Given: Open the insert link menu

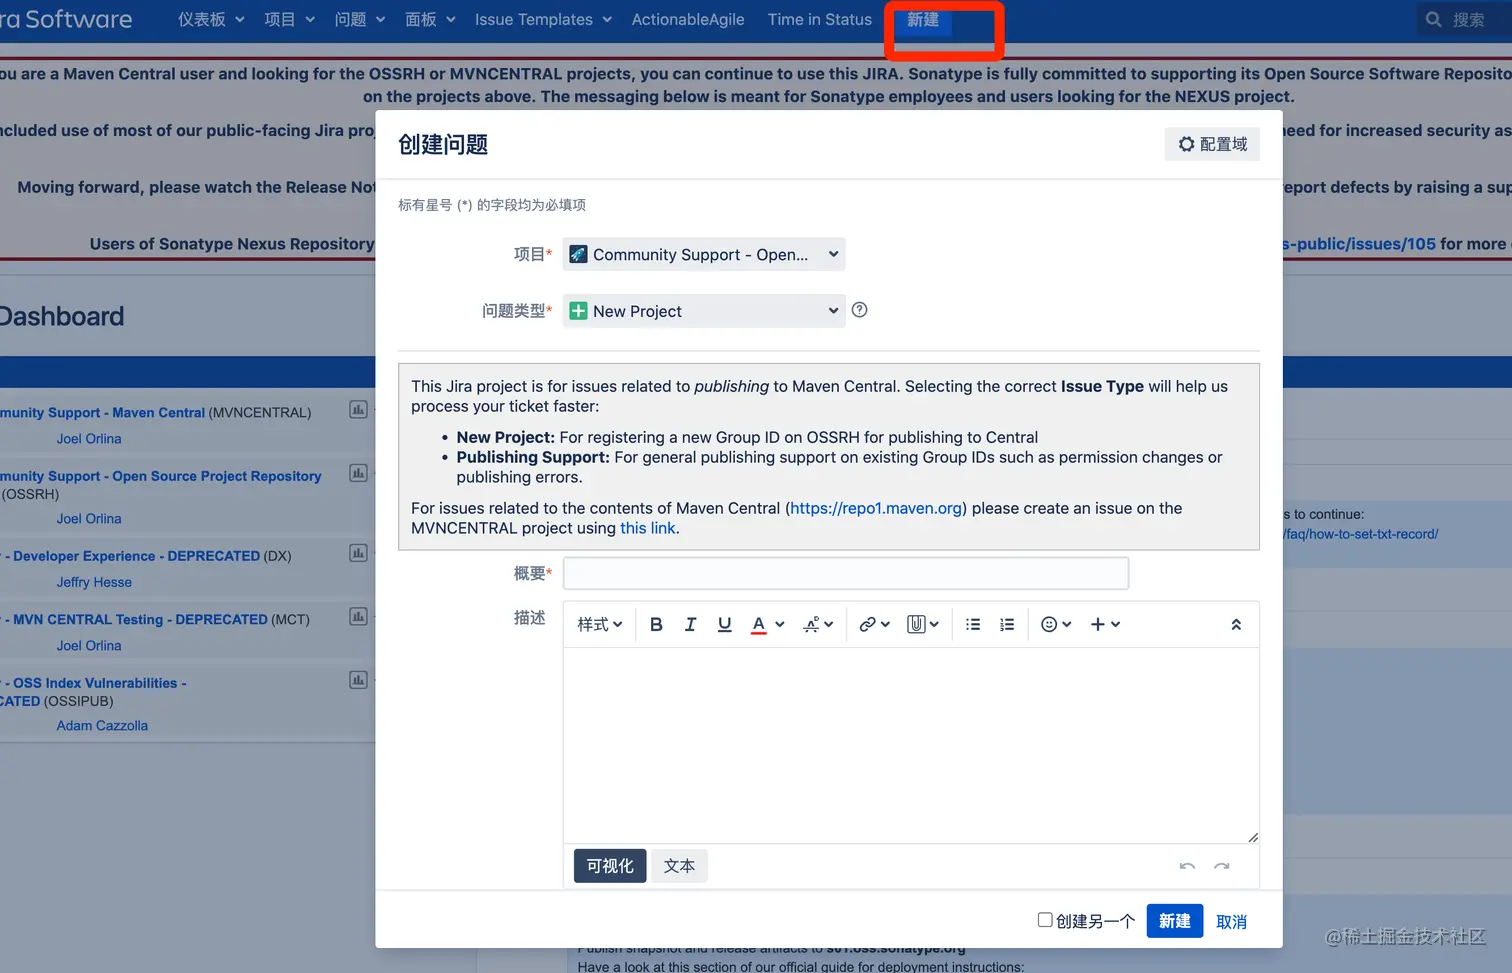Looking at the screenshot, I should point(874,624).
